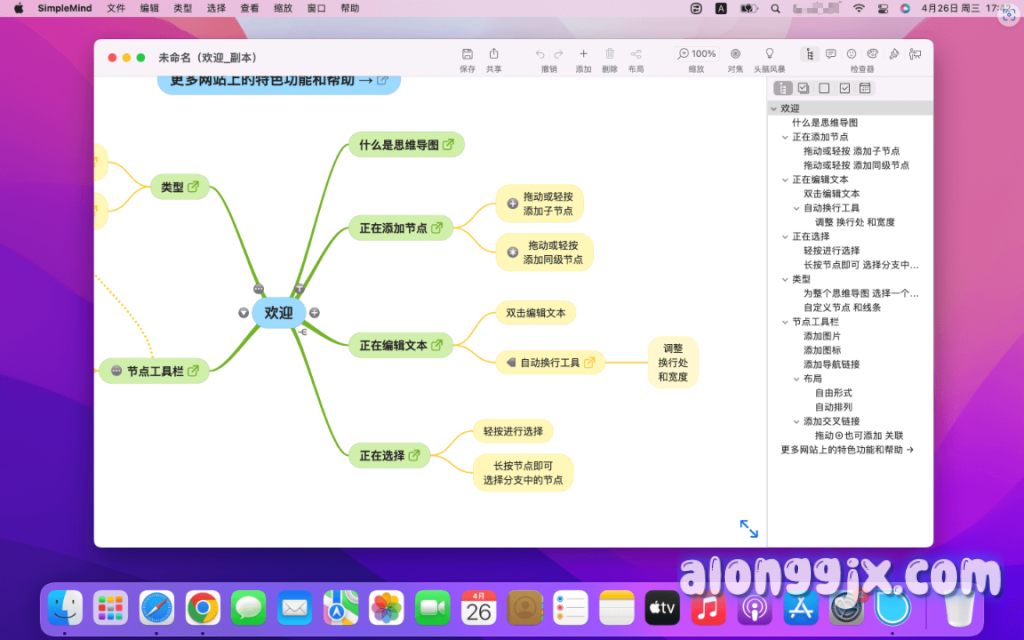Open the 共享 (Share) toolbar button
This screenshot has height=640, width=1024.
pos(494,54)
